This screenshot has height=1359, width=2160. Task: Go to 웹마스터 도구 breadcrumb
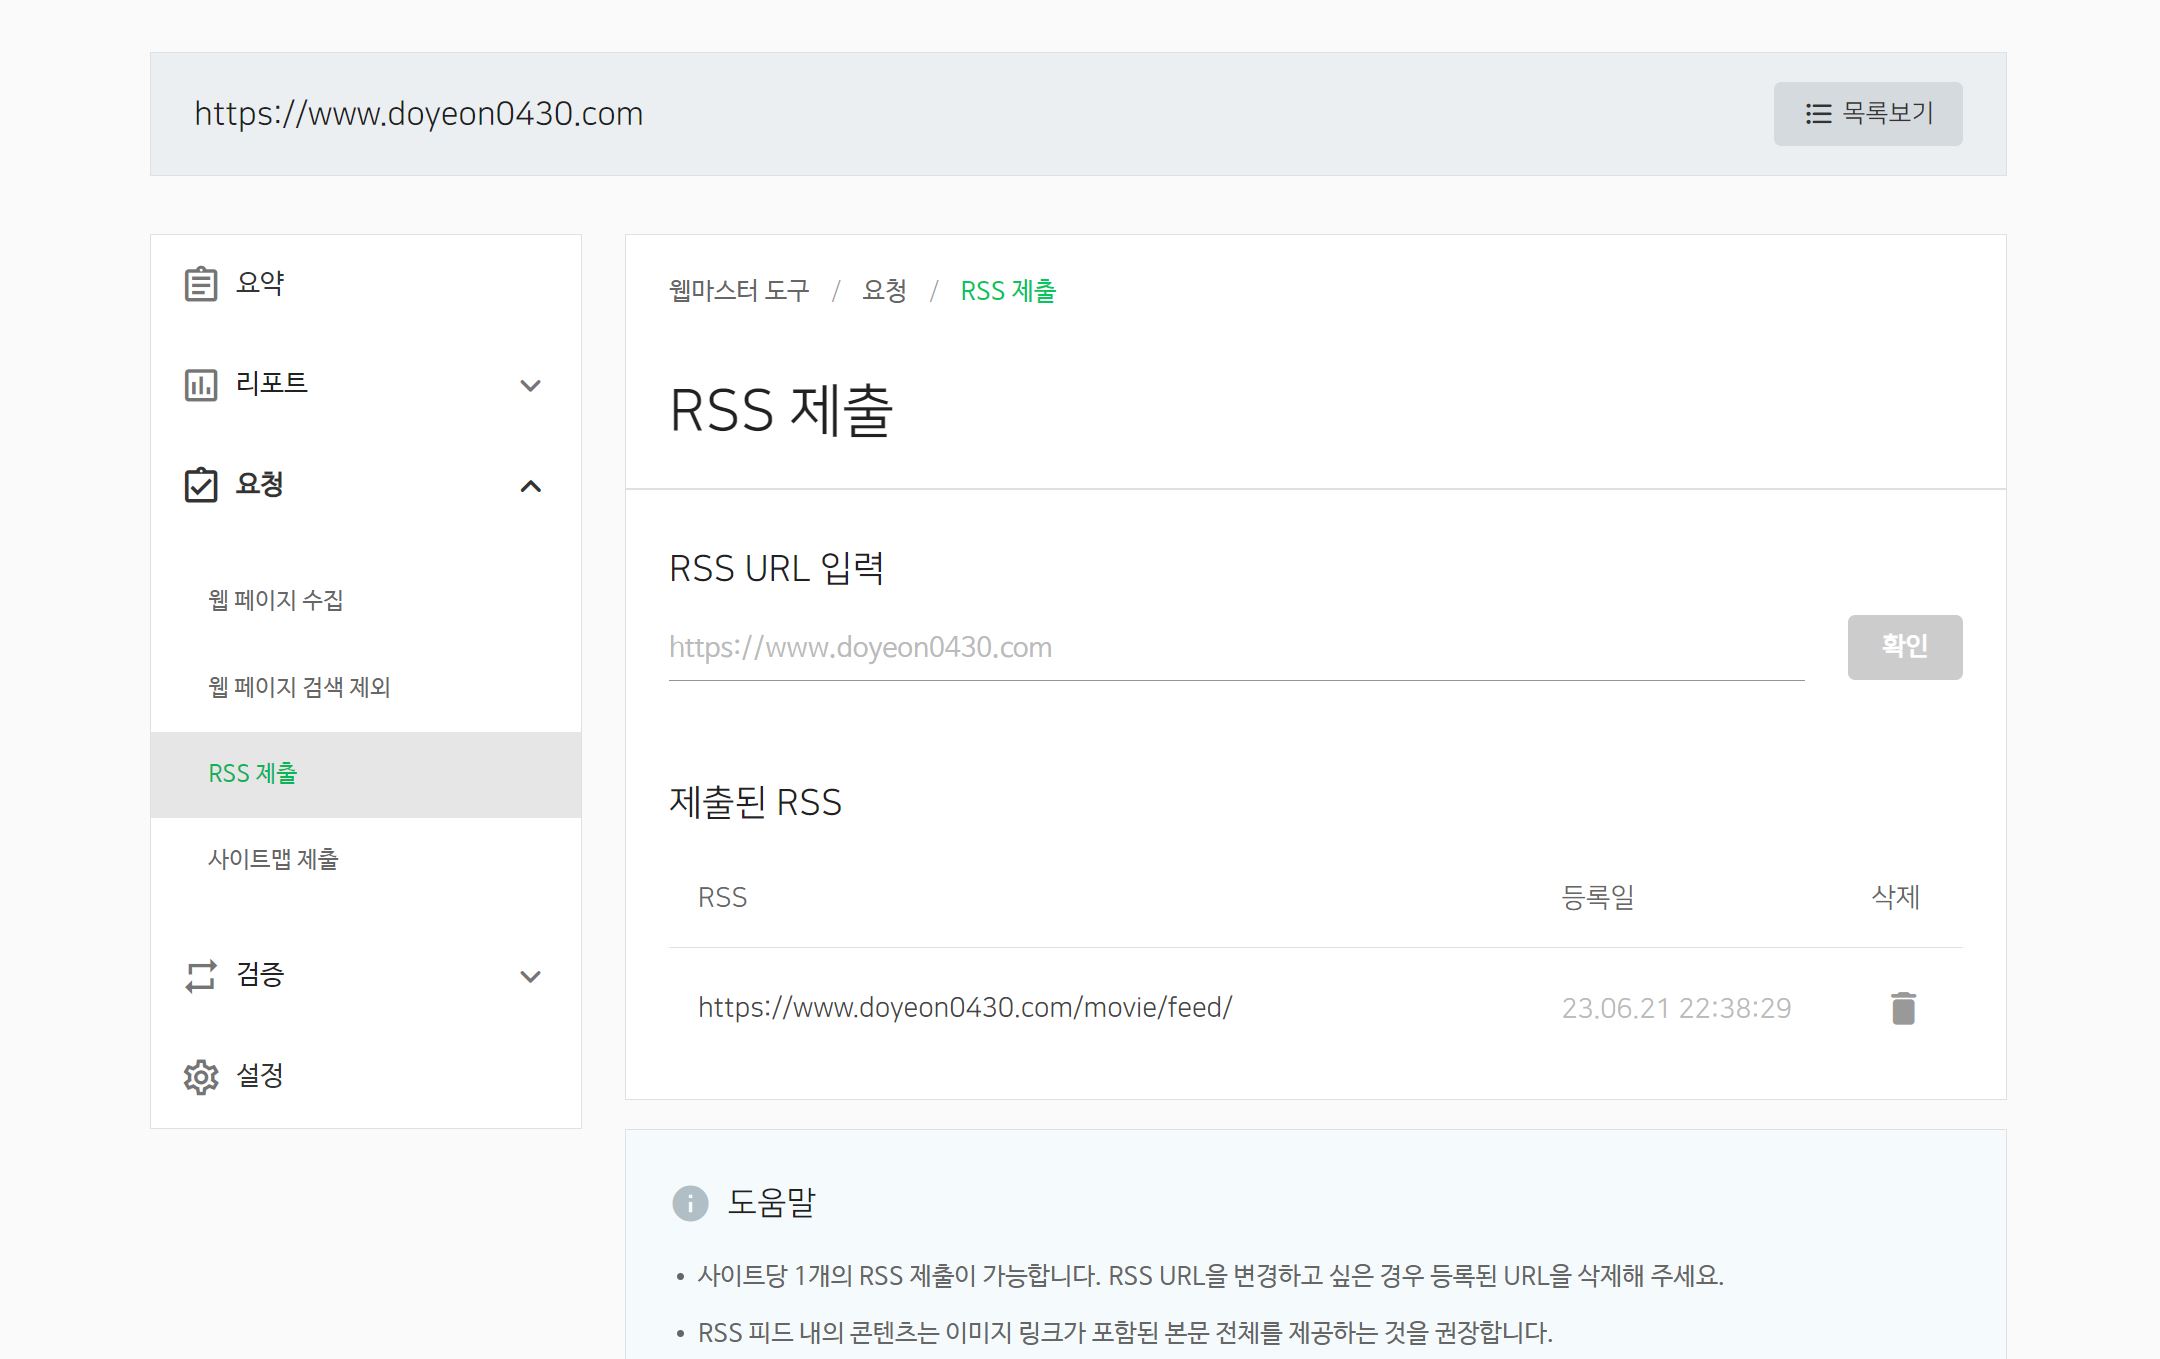point(739,291)
